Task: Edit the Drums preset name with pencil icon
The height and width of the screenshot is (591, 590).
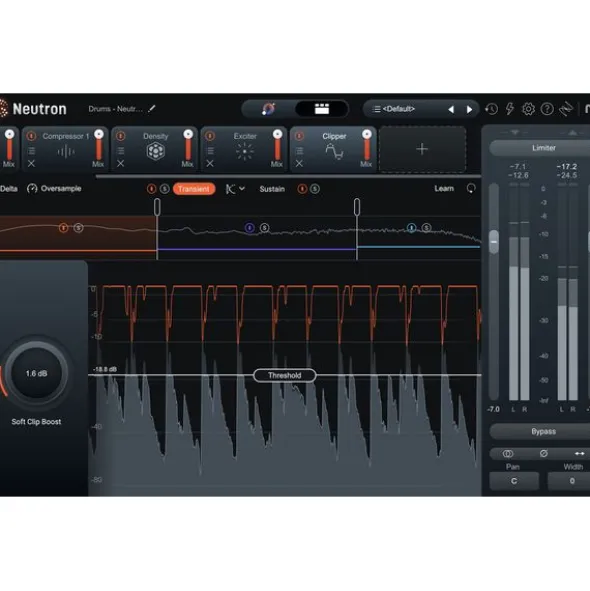Action: (x=152, y=109)
